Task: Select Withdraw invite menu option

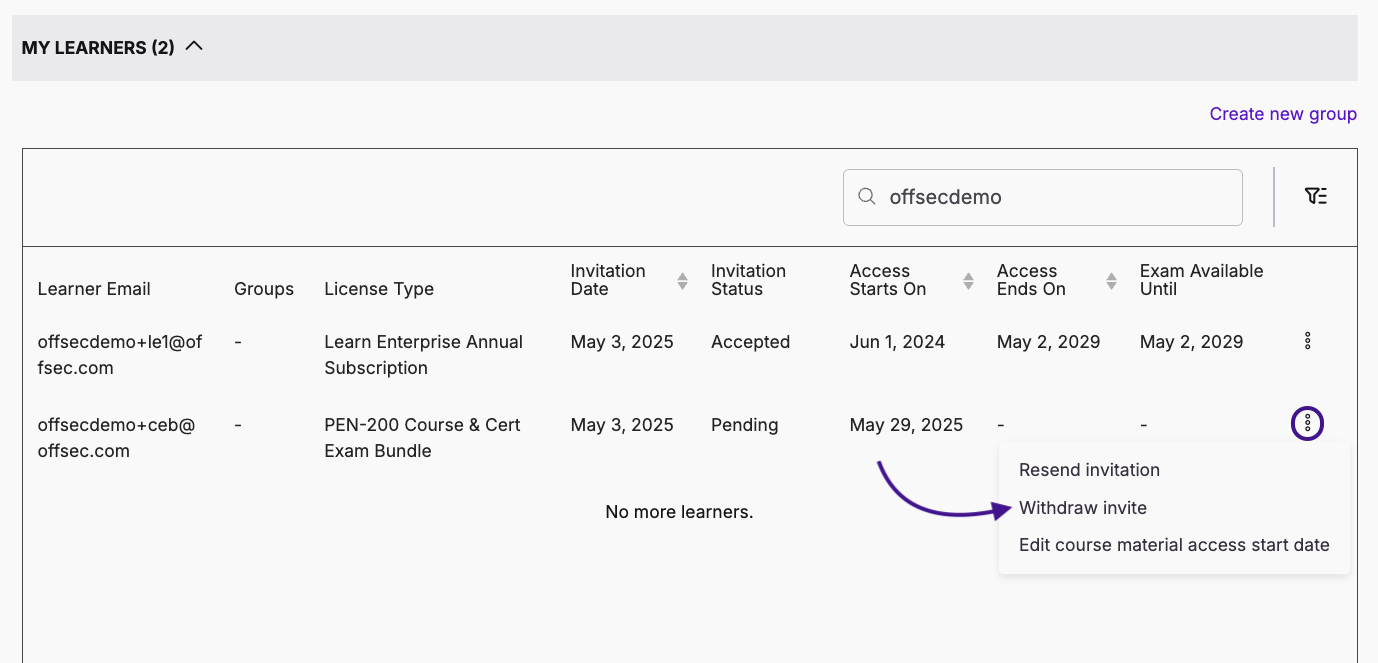Action: click(x=1082, y=508)
